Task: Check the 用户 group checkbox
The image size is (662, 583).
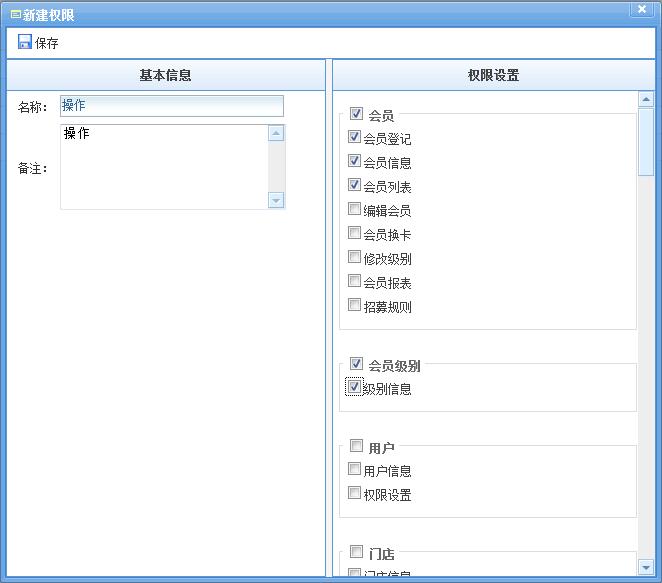Action: tap(356, 446)
